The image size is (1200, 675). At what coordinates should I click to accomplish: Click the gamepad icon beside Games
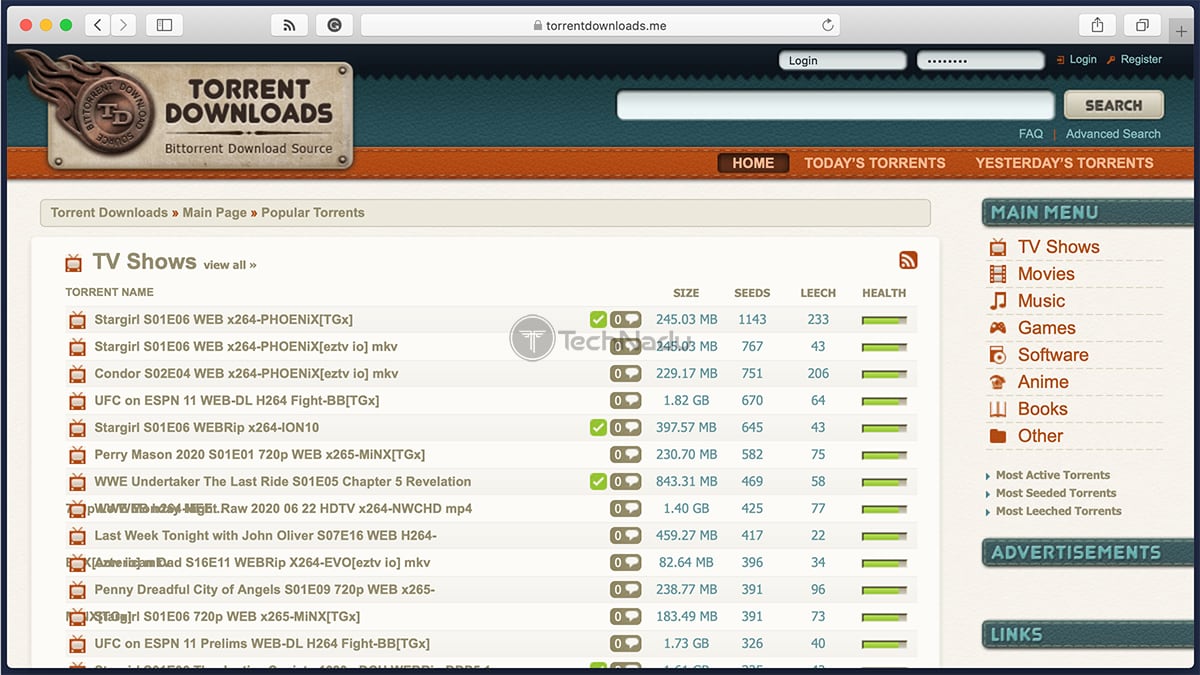pos(997,328)
